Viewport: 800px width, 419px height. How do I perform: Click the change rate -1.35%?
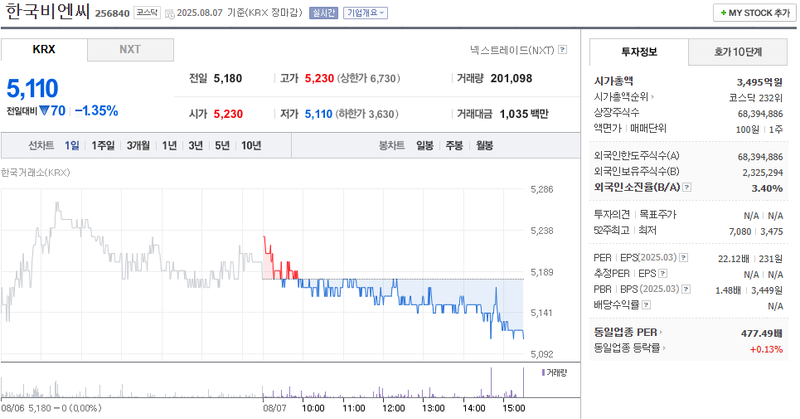[96, 111]
